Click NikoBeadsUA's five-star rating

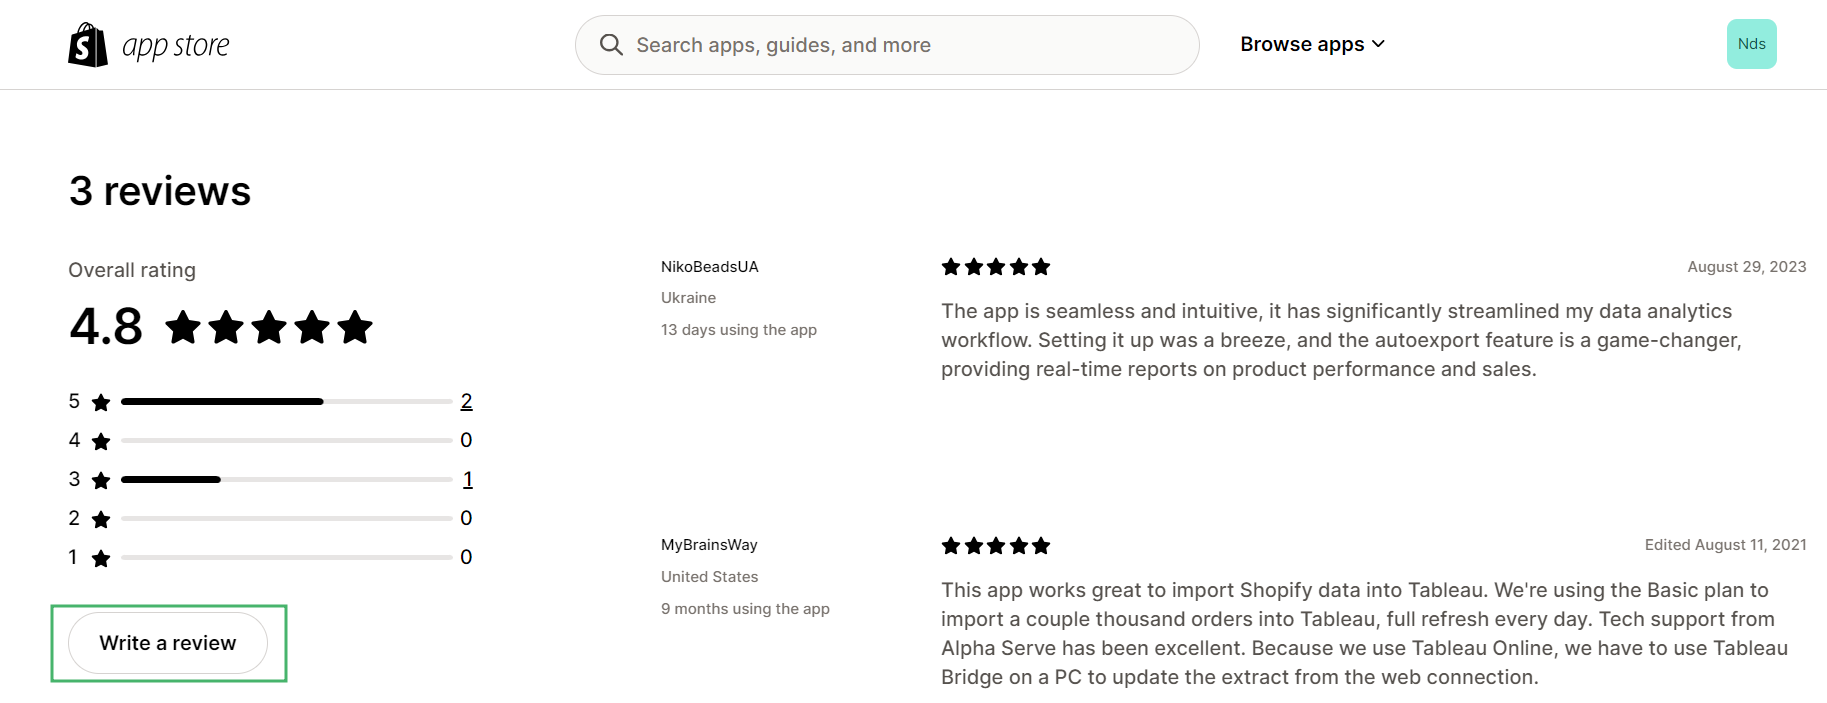tap(996, 267)
